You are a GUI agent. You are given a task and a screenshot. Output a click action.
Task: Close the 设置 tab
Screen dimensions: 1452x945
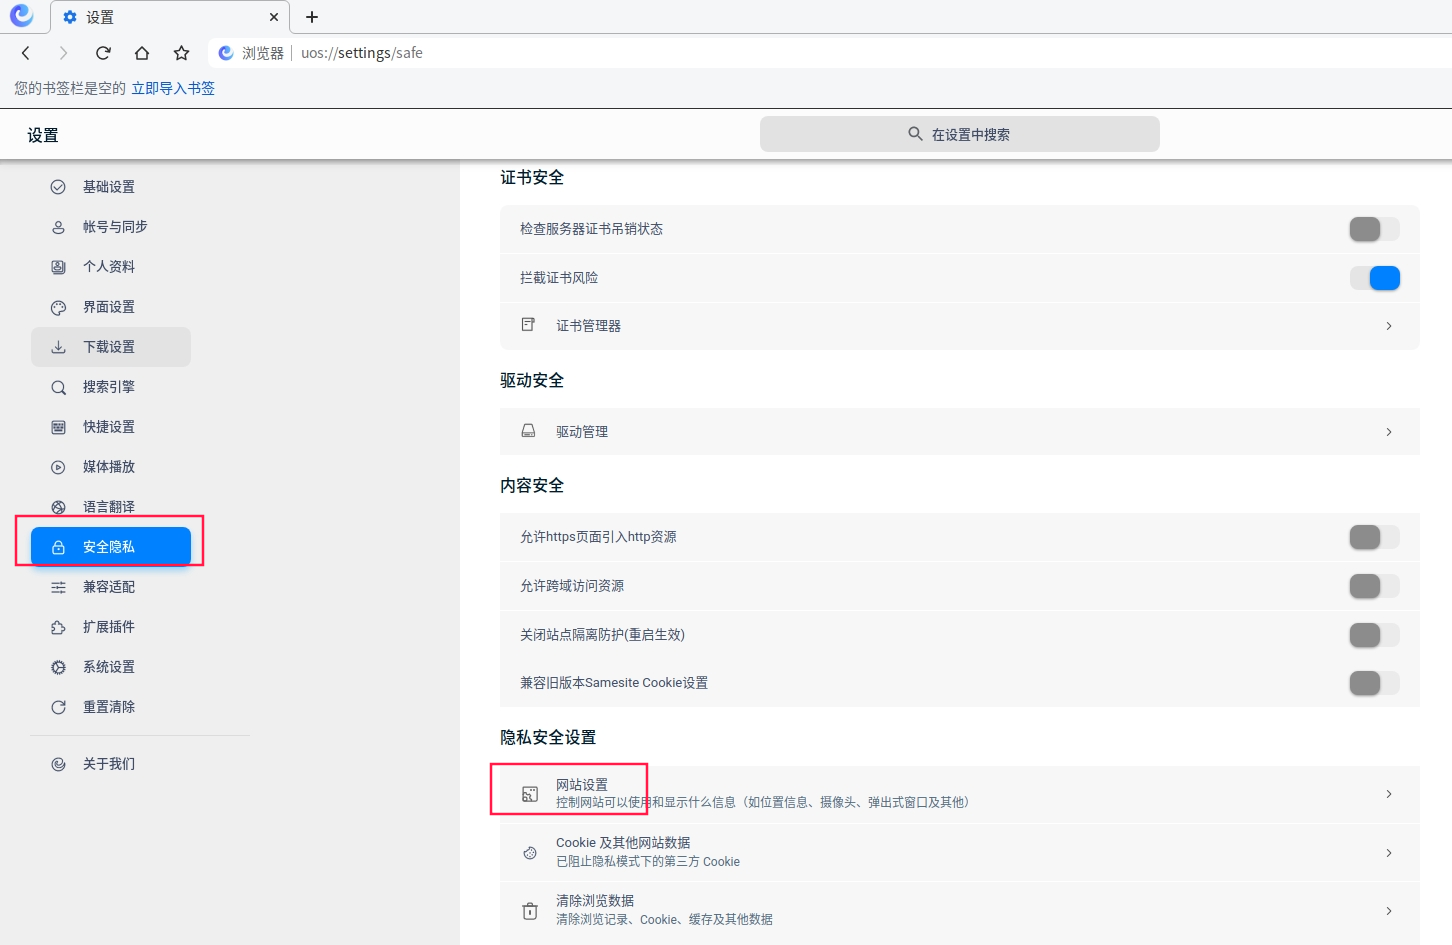point(274,17)
